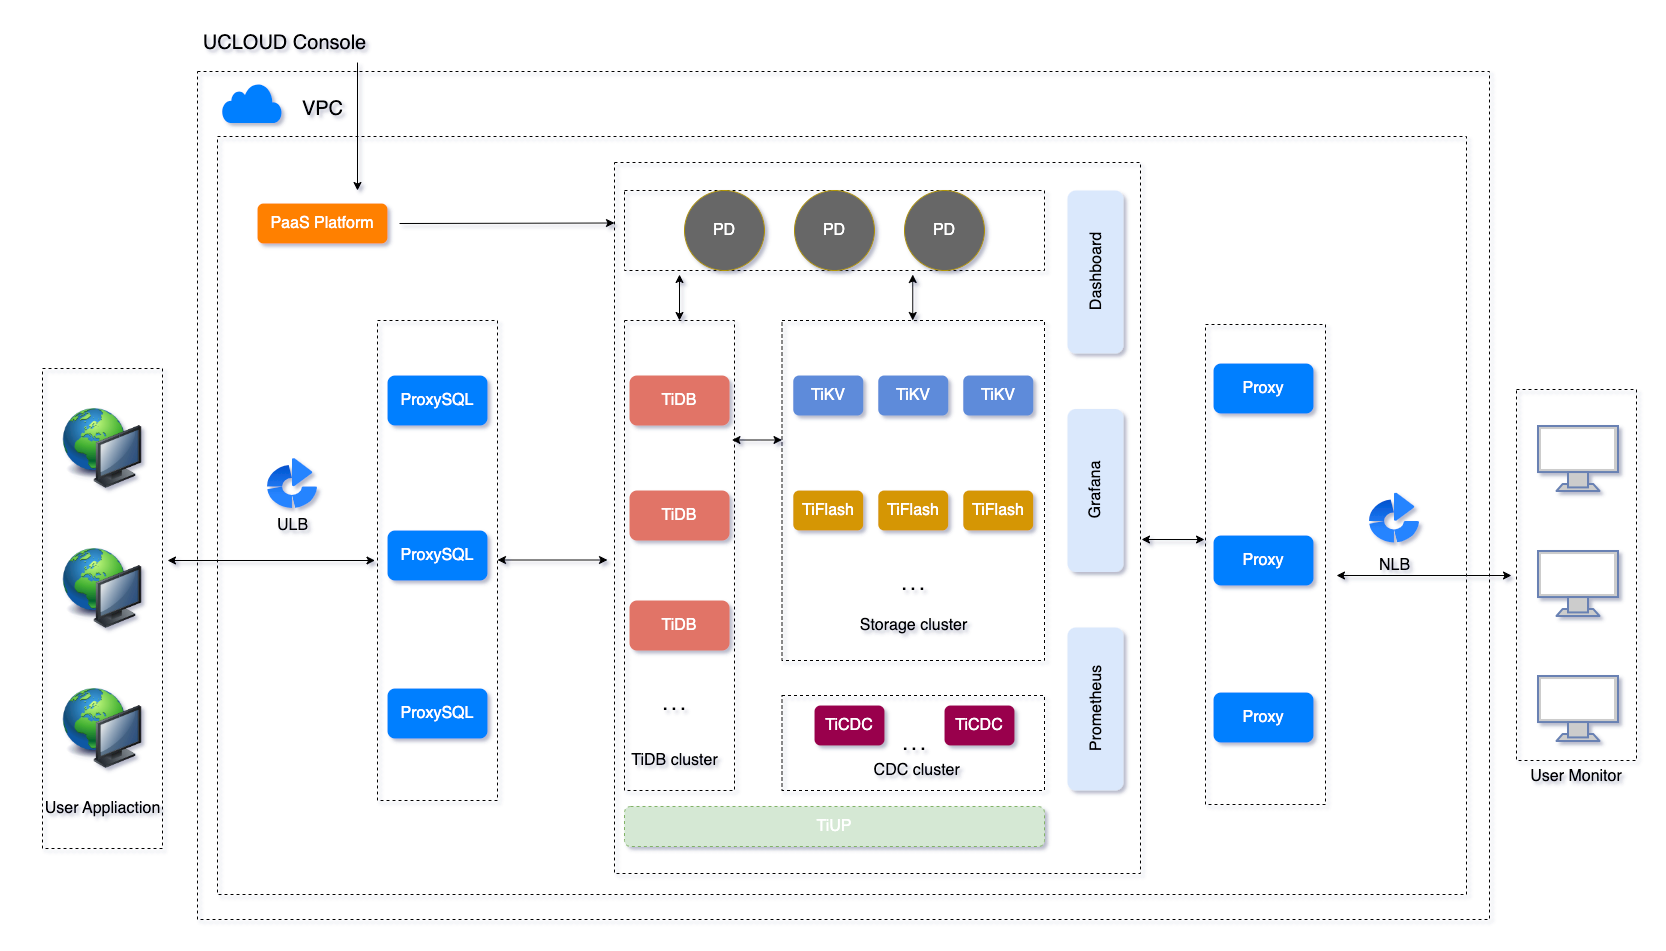Select the leftmost TiKV node
The image size is (1666, 951).
pyautogui.click(x=828, y=395)
